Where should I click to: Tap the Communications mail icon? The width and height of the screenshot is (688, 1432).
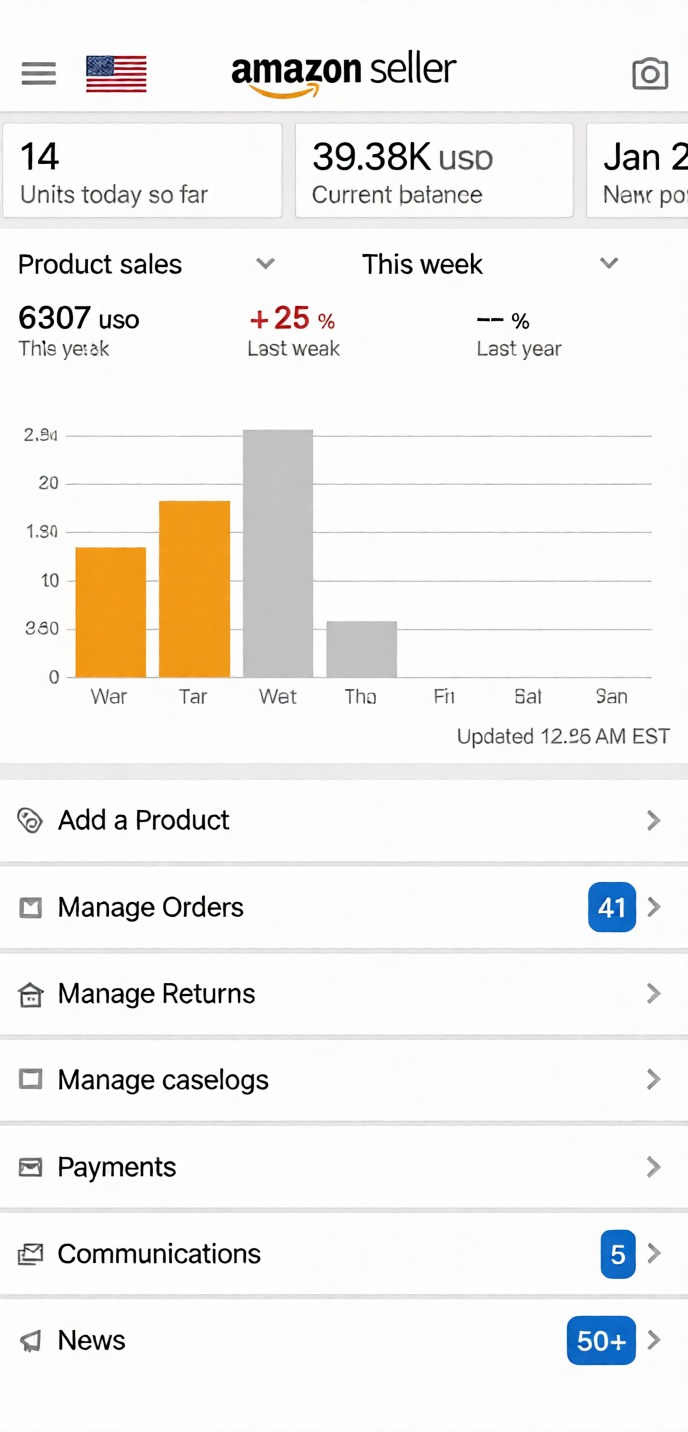click(x=31, y=1254)
